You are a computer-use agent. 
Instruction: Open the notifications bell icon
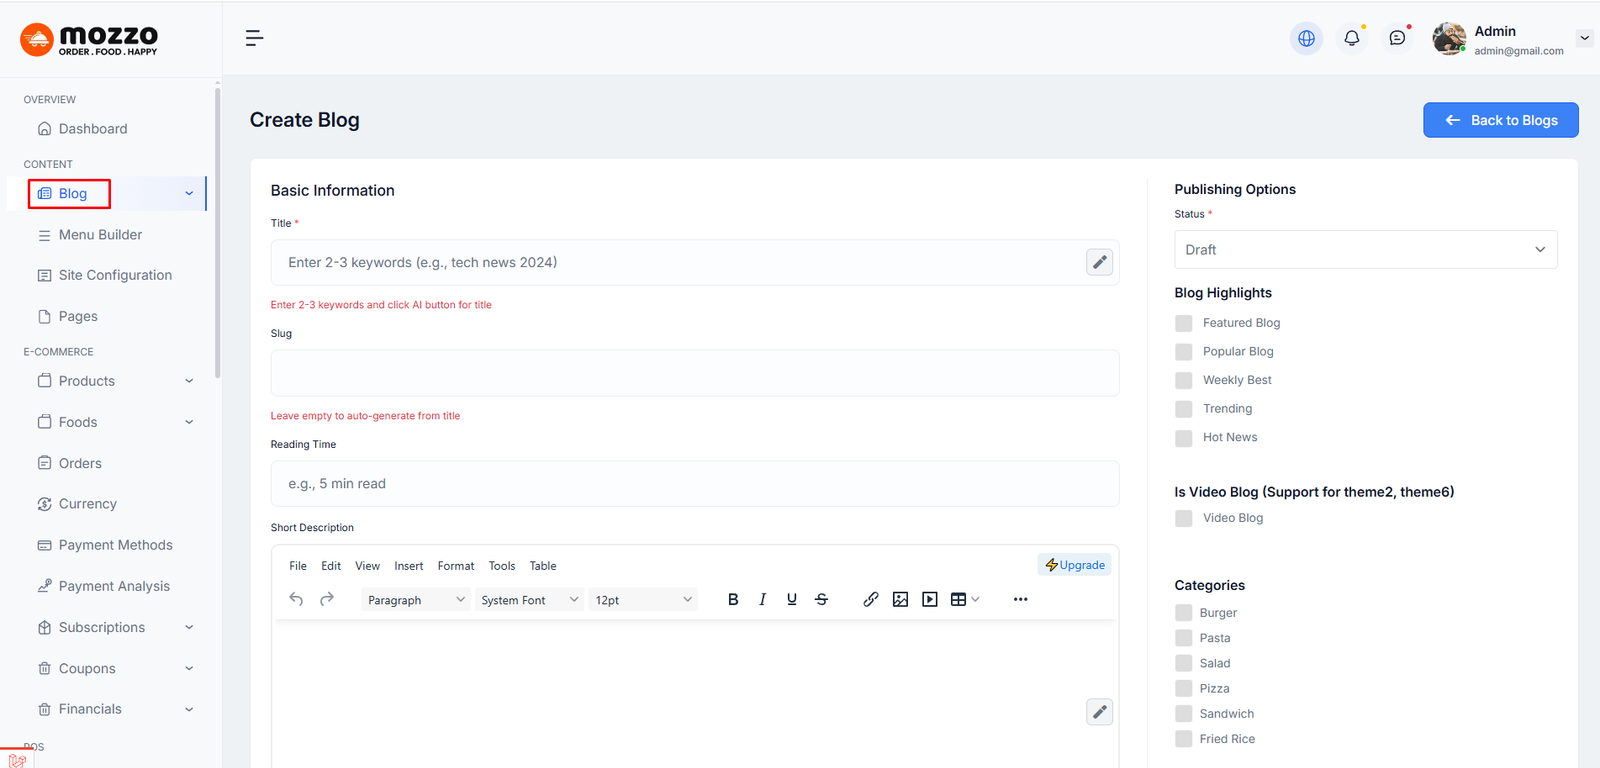click(x=1352, y=38)
